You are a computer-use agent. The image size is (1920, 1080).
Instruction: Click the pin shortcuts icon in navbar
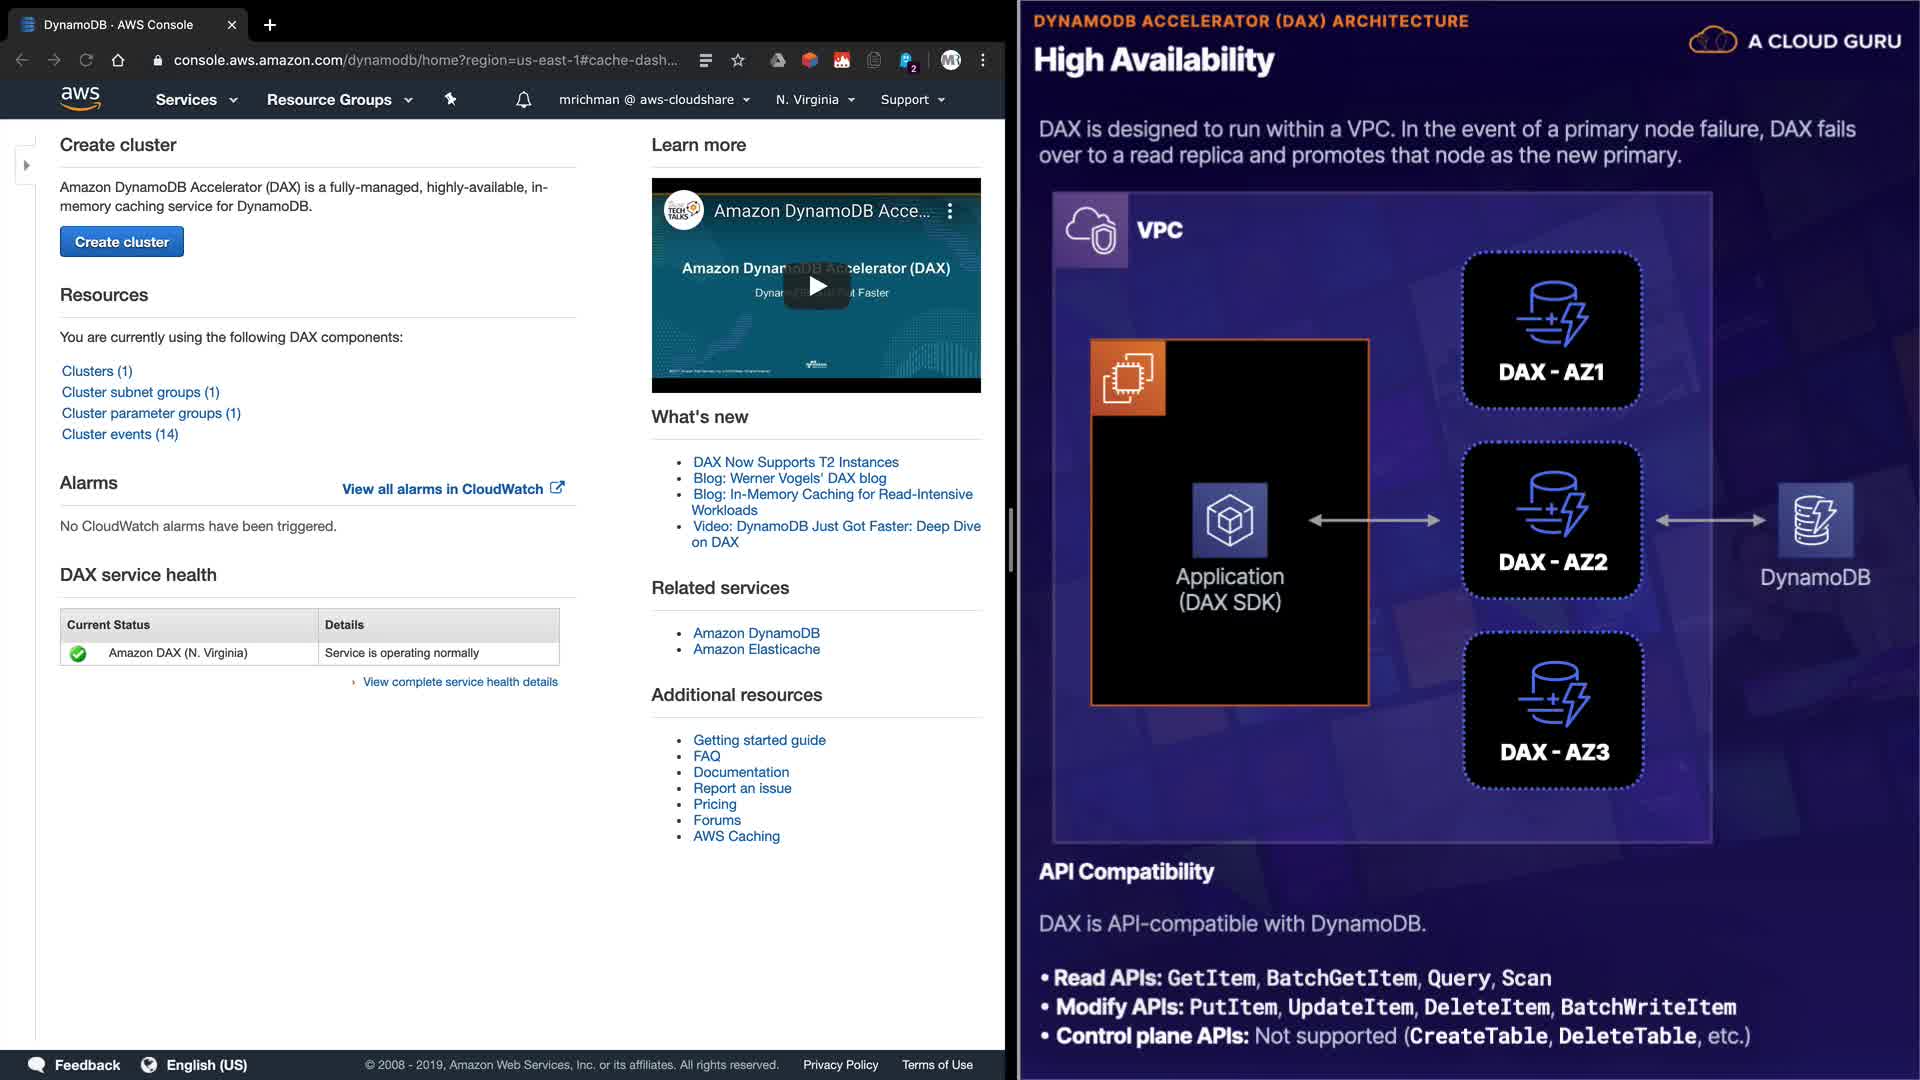pos(450,99)
